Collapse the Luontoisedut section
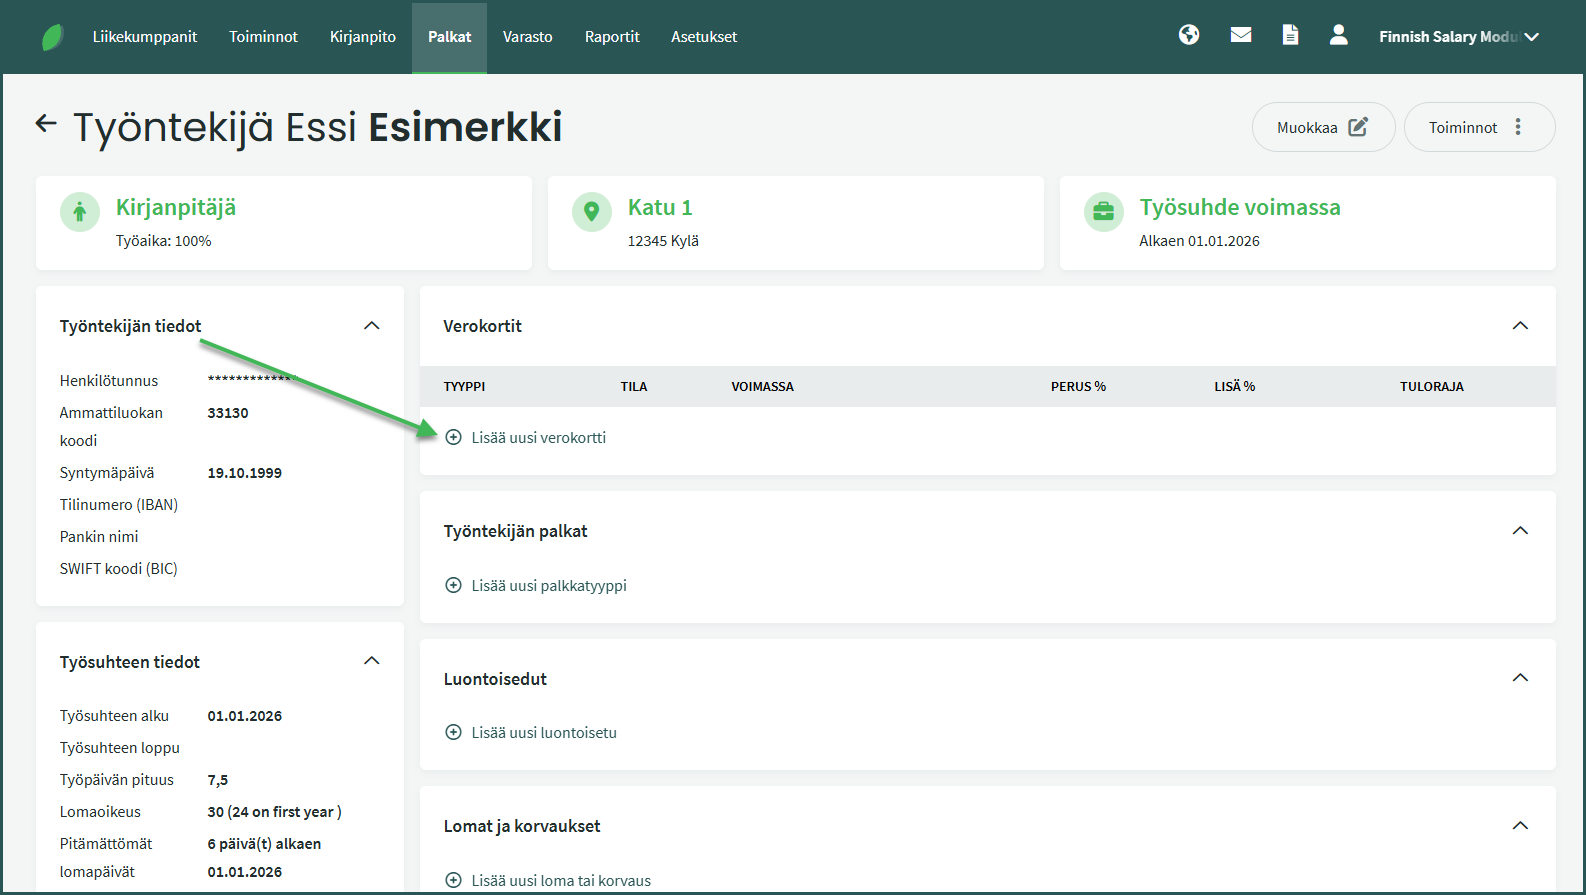This screenshot has height=895, width=1586. (1520, 678)
